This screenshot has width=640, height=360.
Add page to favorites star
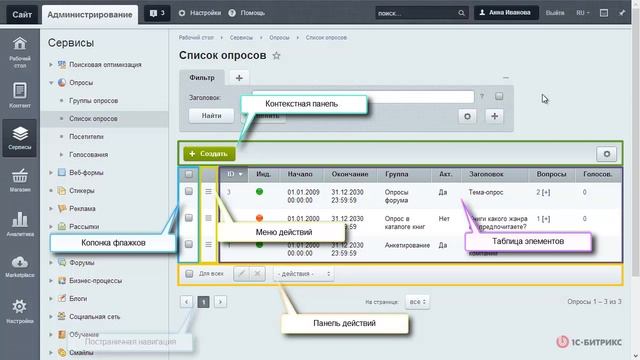[x=276, y=56]
